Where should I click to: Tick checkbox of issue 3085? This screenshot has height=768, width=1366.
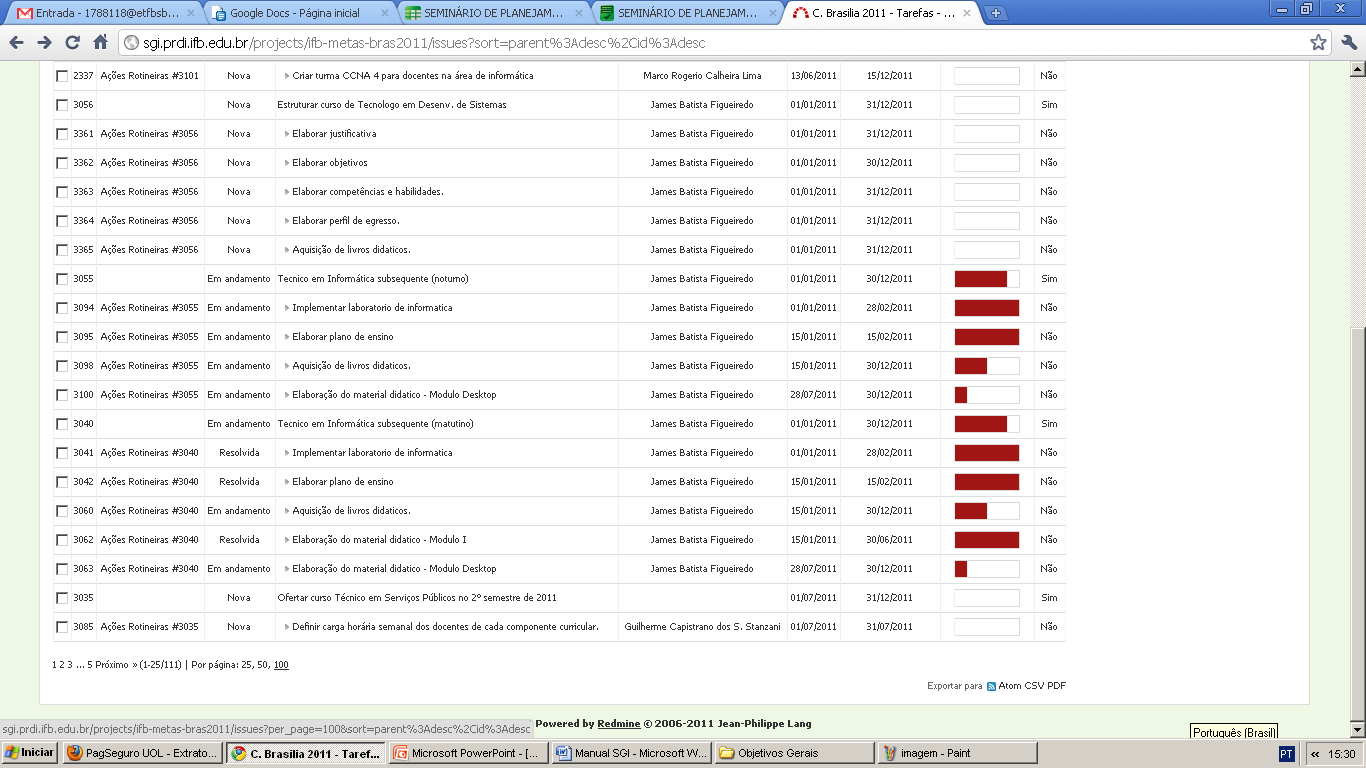tap(62, 627)
